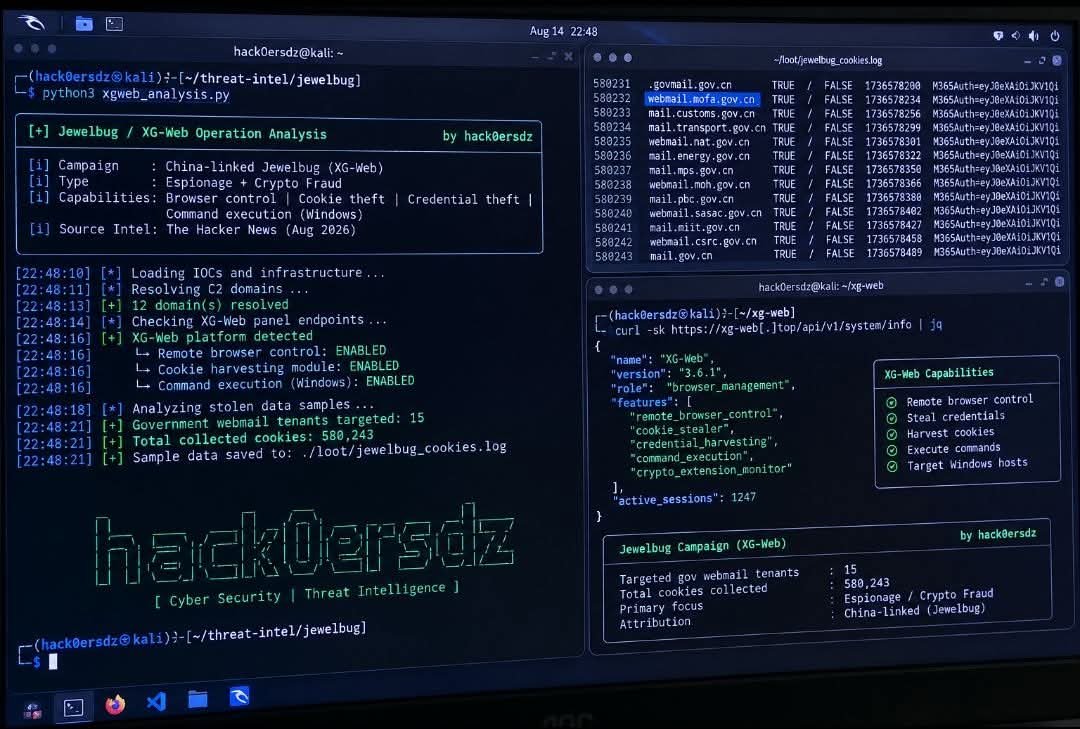Launch terminal from the top panel icon
This screenshot has height=729, width=1080.
tap(114, 24)
